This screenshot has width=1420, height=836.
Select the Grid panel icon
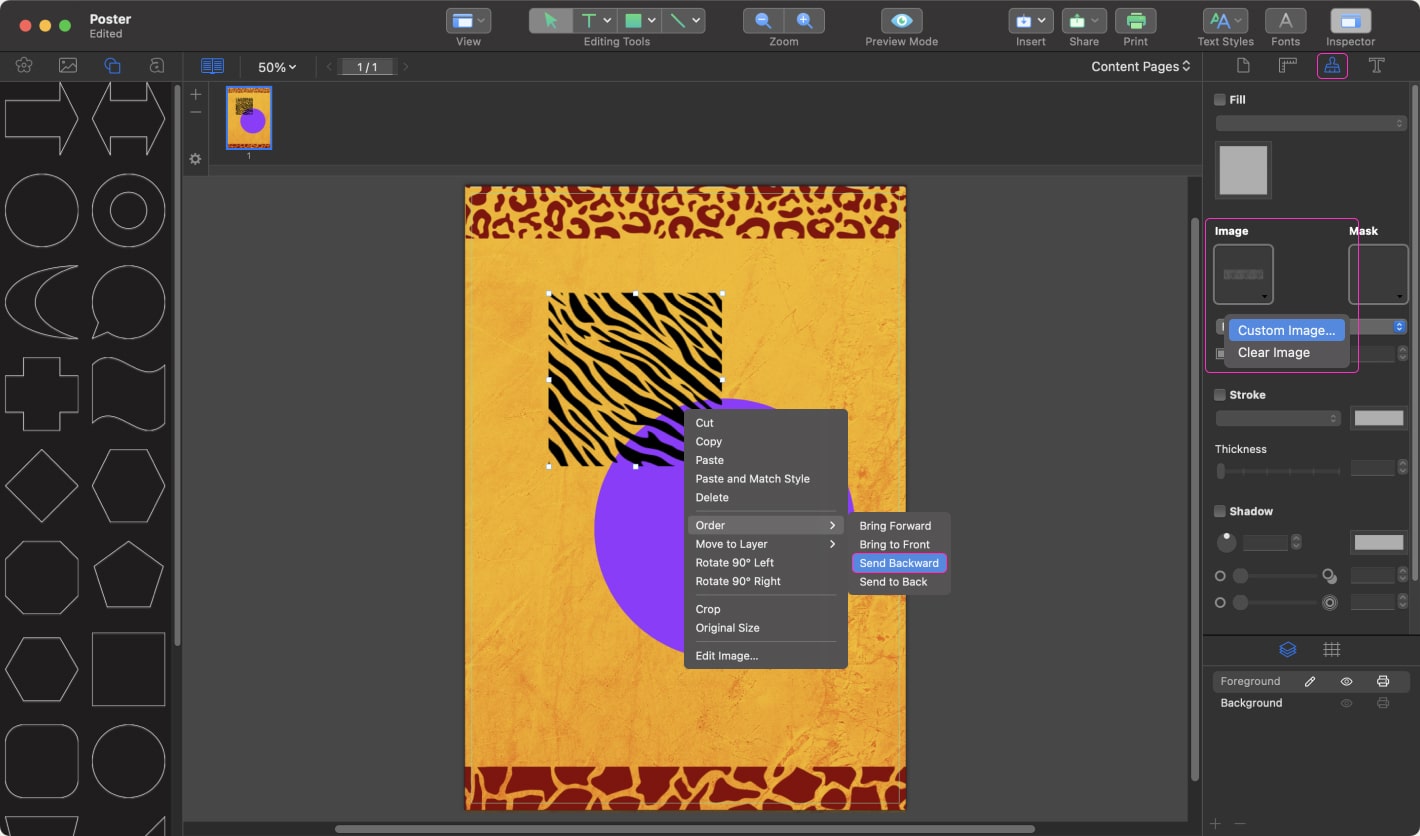1332,649
